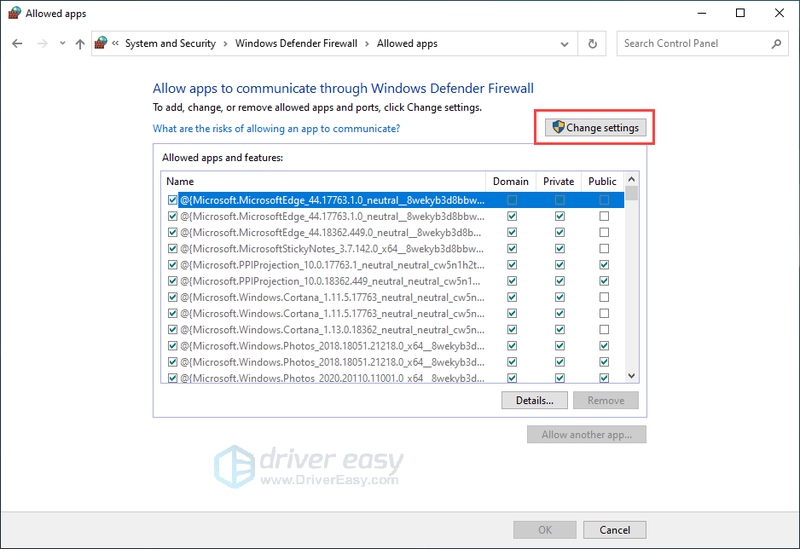Click the Allowed apps breadcrumb
Screen dimensions: 800x549
[x=407, y=43]
